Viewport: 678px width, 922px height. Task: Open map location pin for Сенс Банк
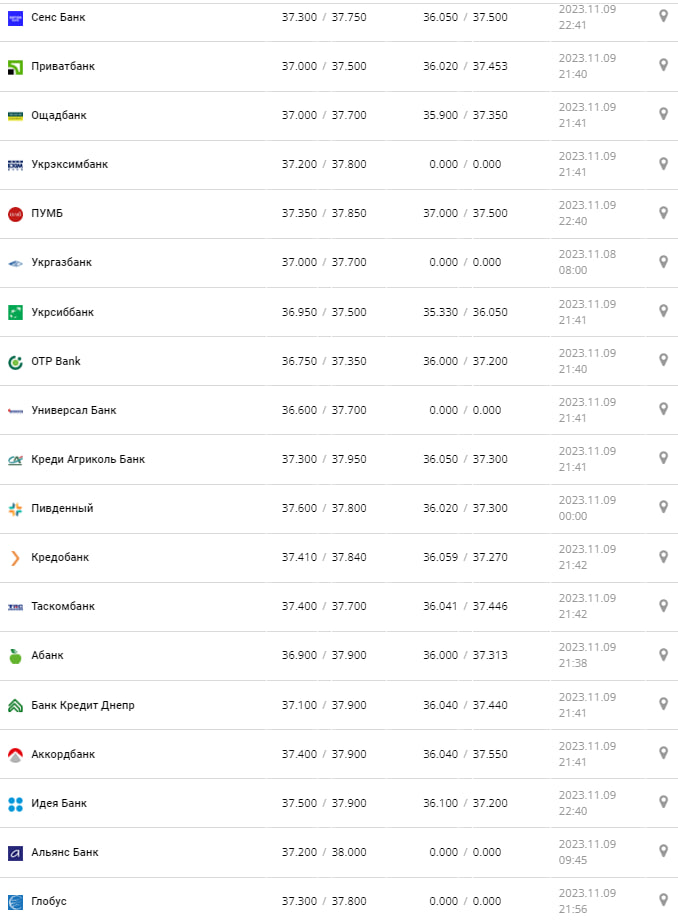point(663,17)
